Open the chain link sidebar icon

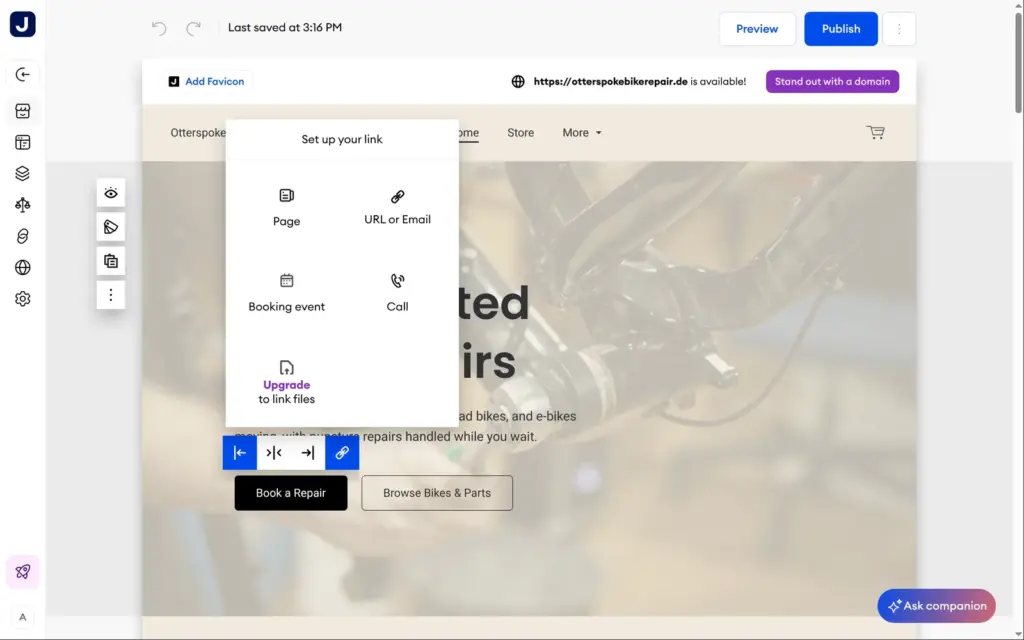[22, 236]
